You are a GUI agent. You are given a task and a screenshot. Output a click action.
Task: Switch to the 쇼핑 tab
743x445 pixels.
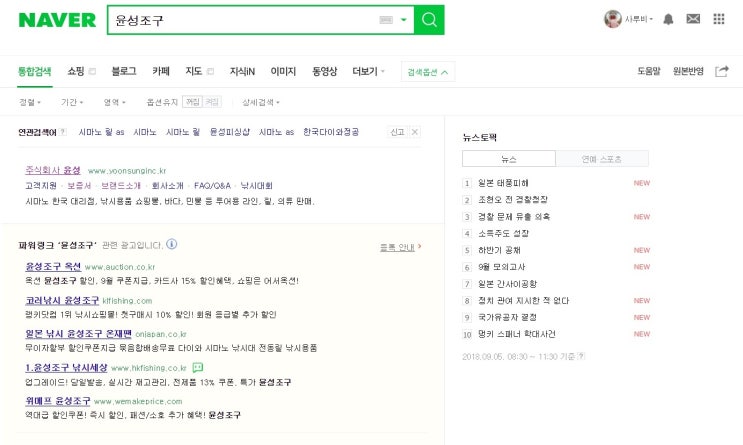click(76, 72)
